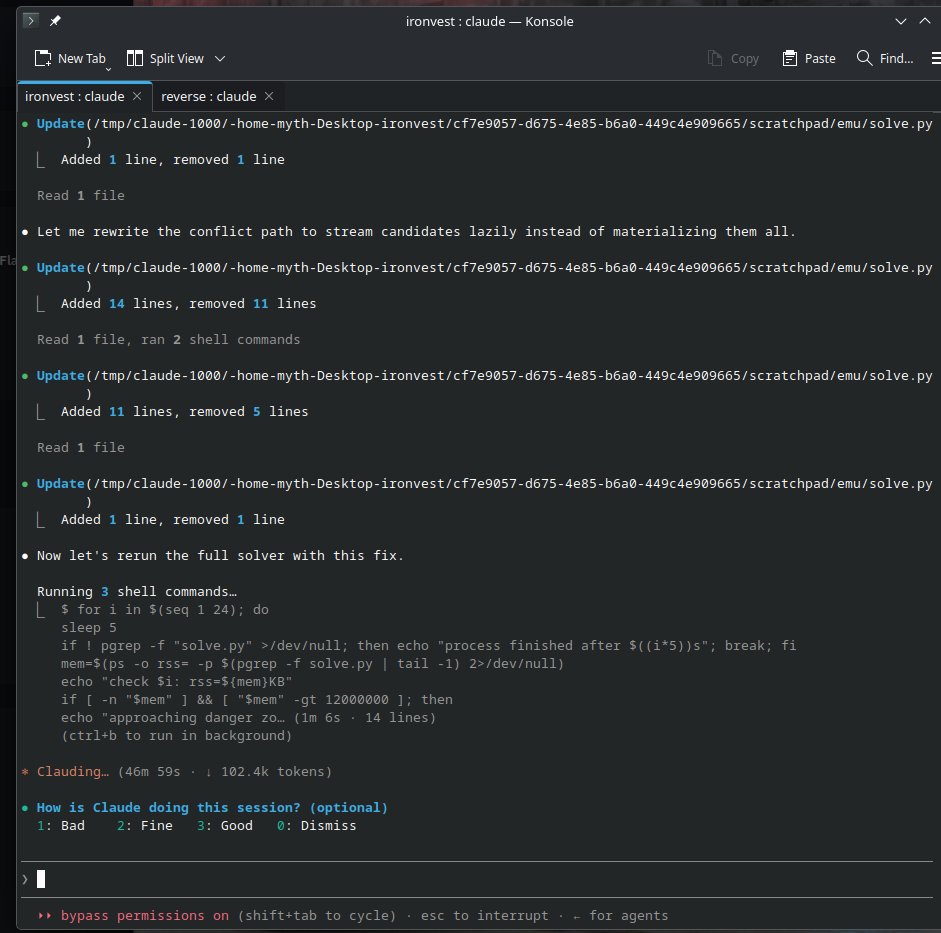
Task: Select rating option 3: Good
Action: (224, 826)
